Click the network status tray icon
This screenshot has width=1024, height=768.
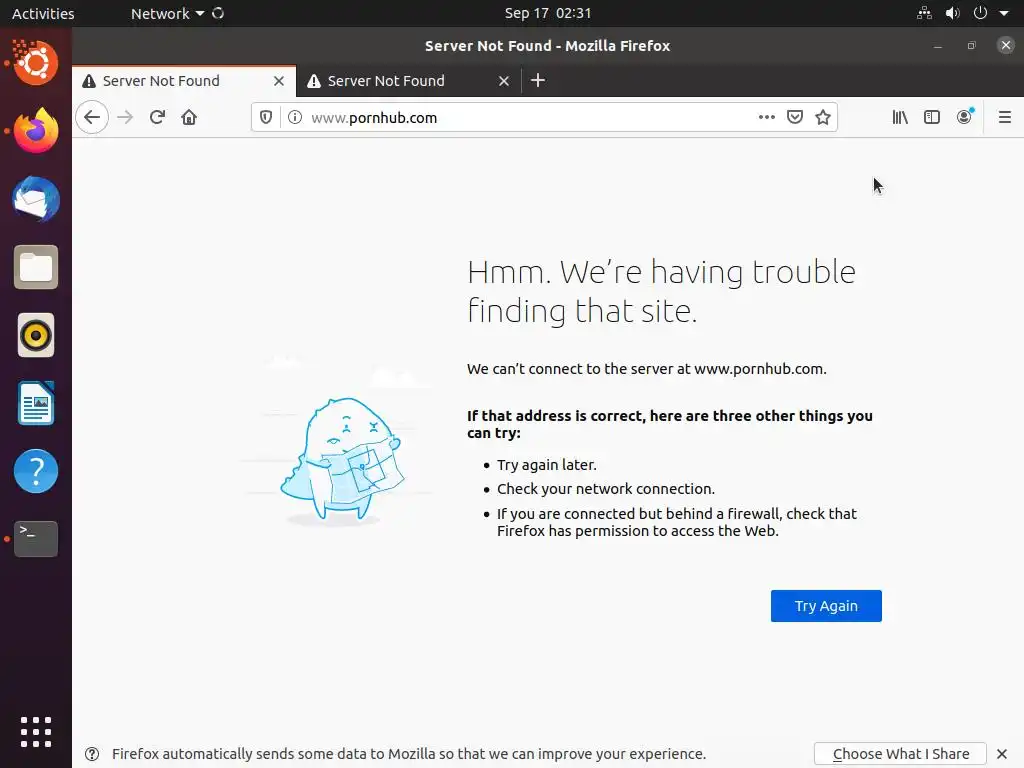(x=924, y=13)
